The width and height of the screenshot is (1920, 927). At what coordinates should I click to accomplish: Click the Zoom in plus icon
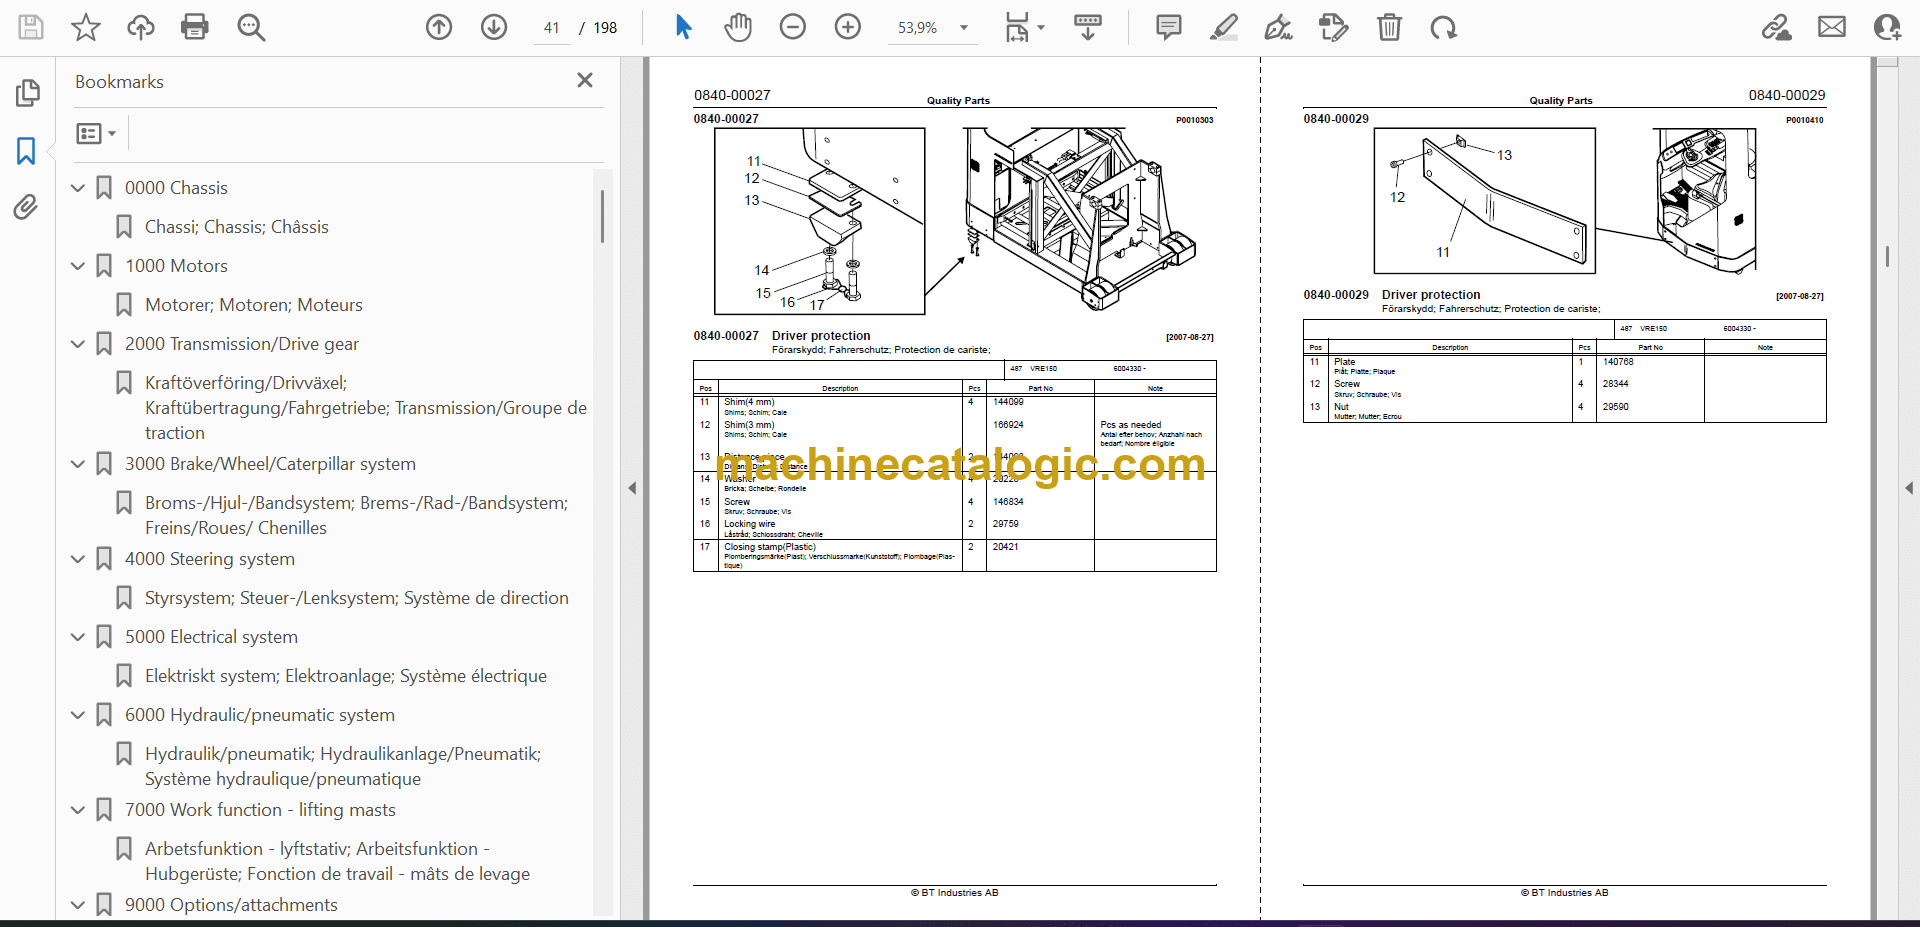(x=847, y=27)
